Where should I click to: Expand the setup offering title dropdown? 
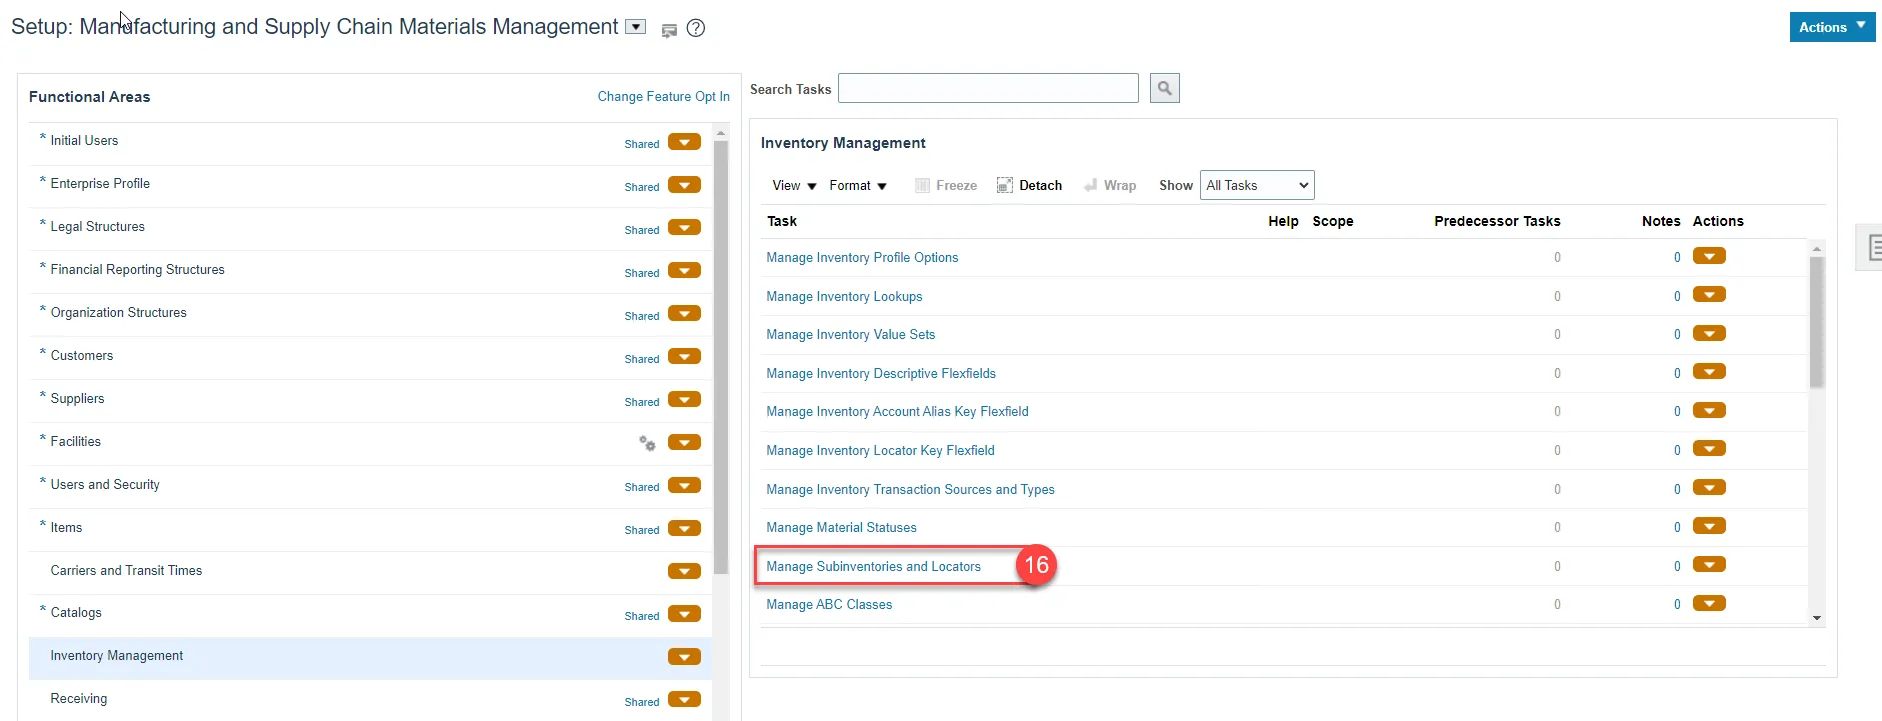pyautogui.click(x=635, y=27)
